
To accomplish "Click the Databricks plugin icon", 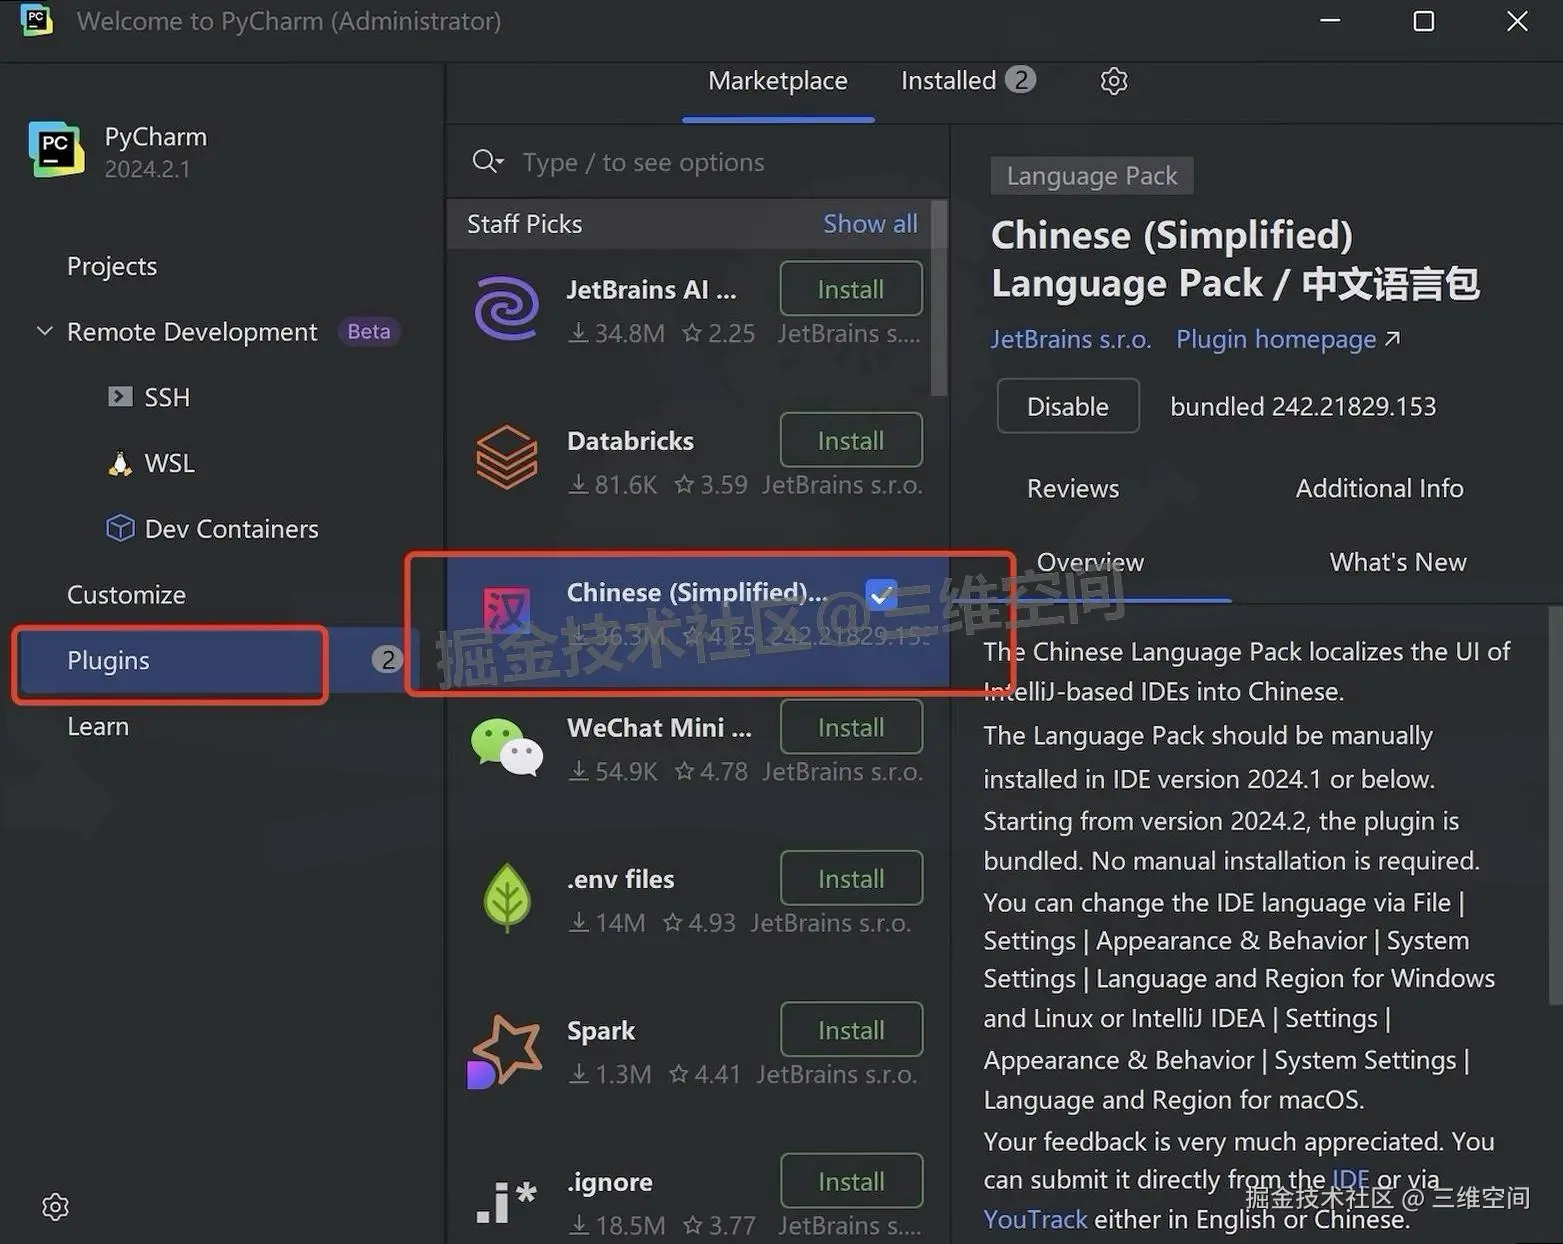I will point(507,459).
